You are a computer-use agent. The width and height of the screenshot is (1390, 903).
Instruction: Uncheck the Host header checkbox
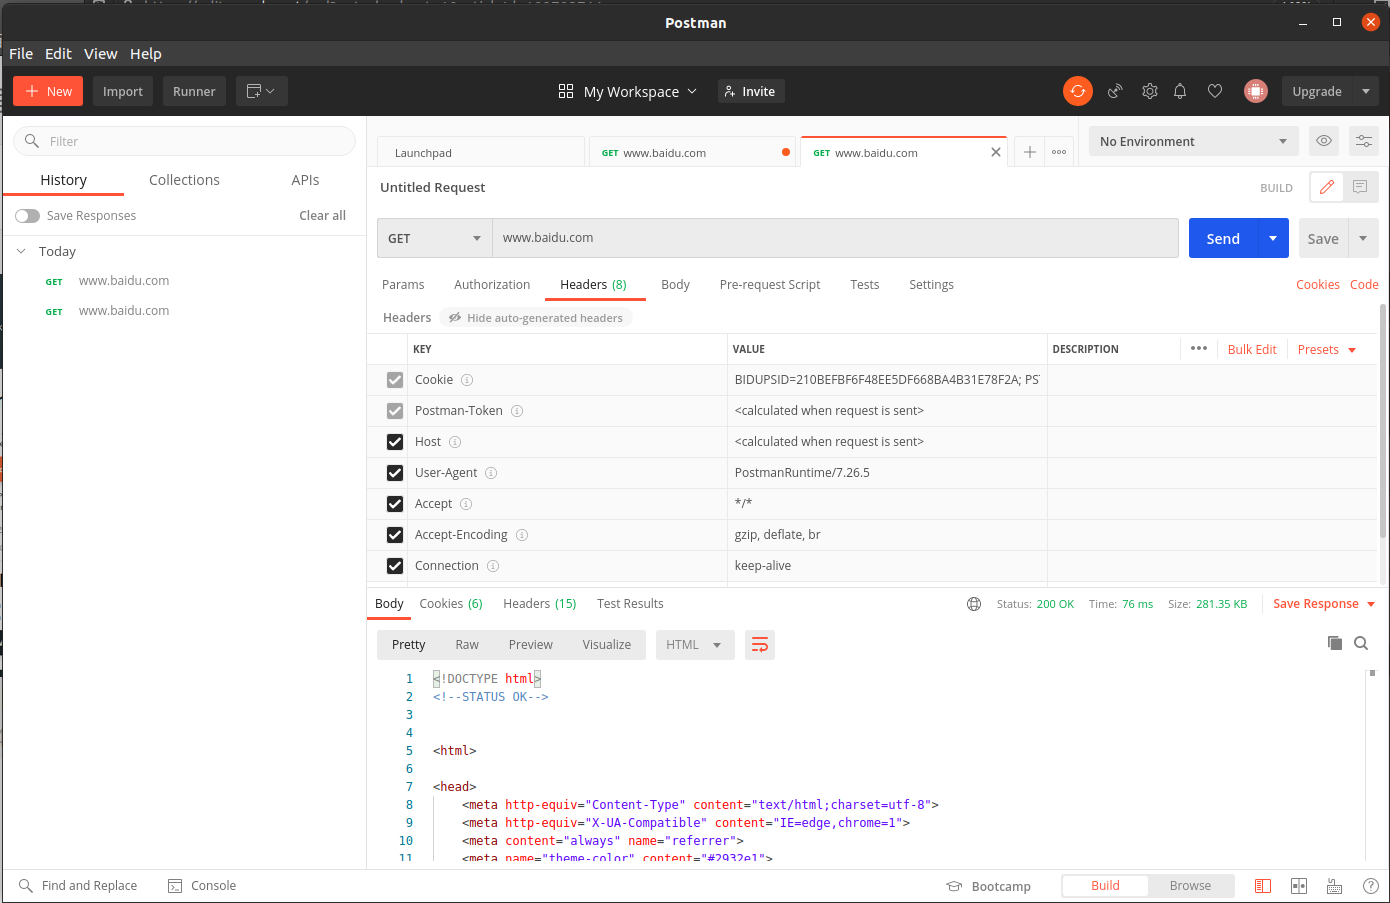point(395,442)
